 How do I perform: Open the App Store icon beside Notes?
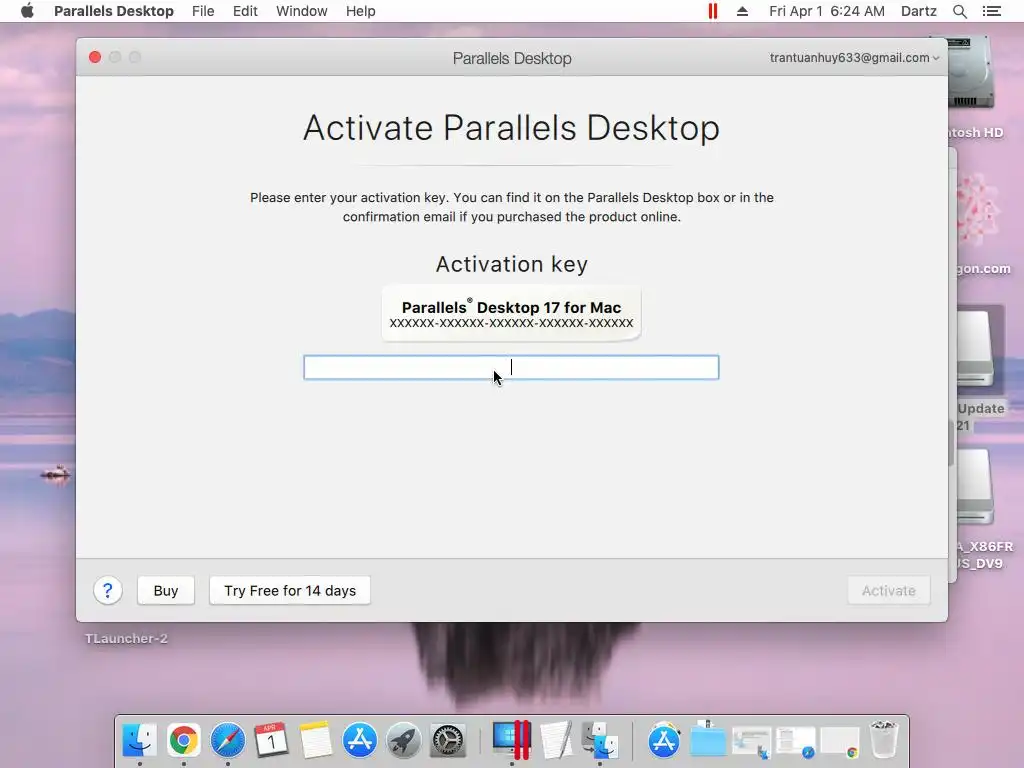tap(359, 740)
